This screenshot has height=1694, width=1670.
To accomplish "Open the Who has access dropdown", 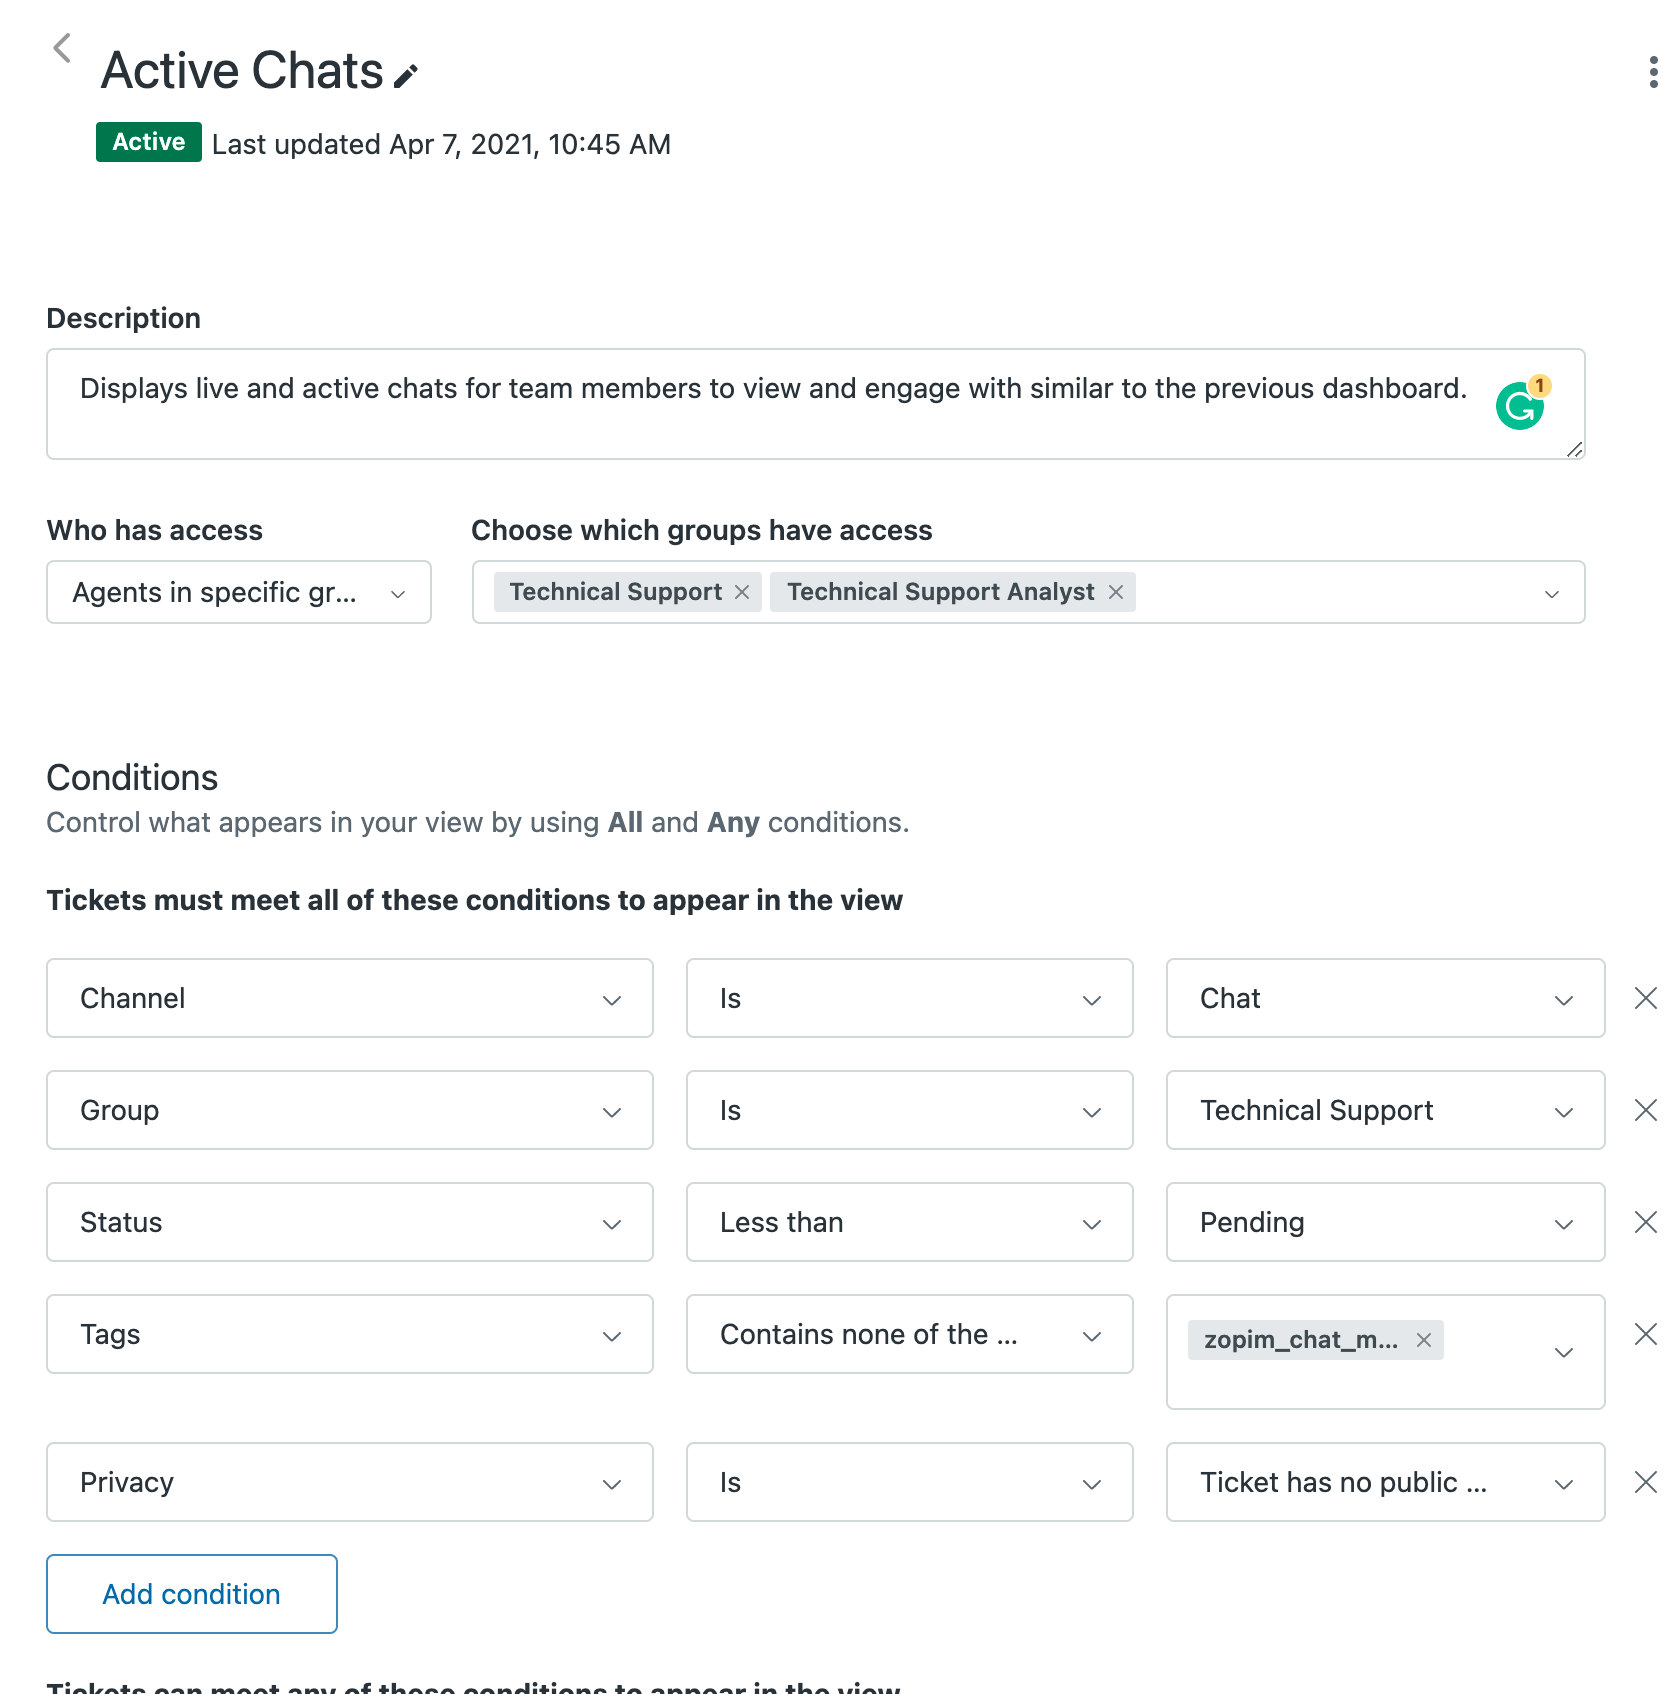I will (x=239, y=592).
